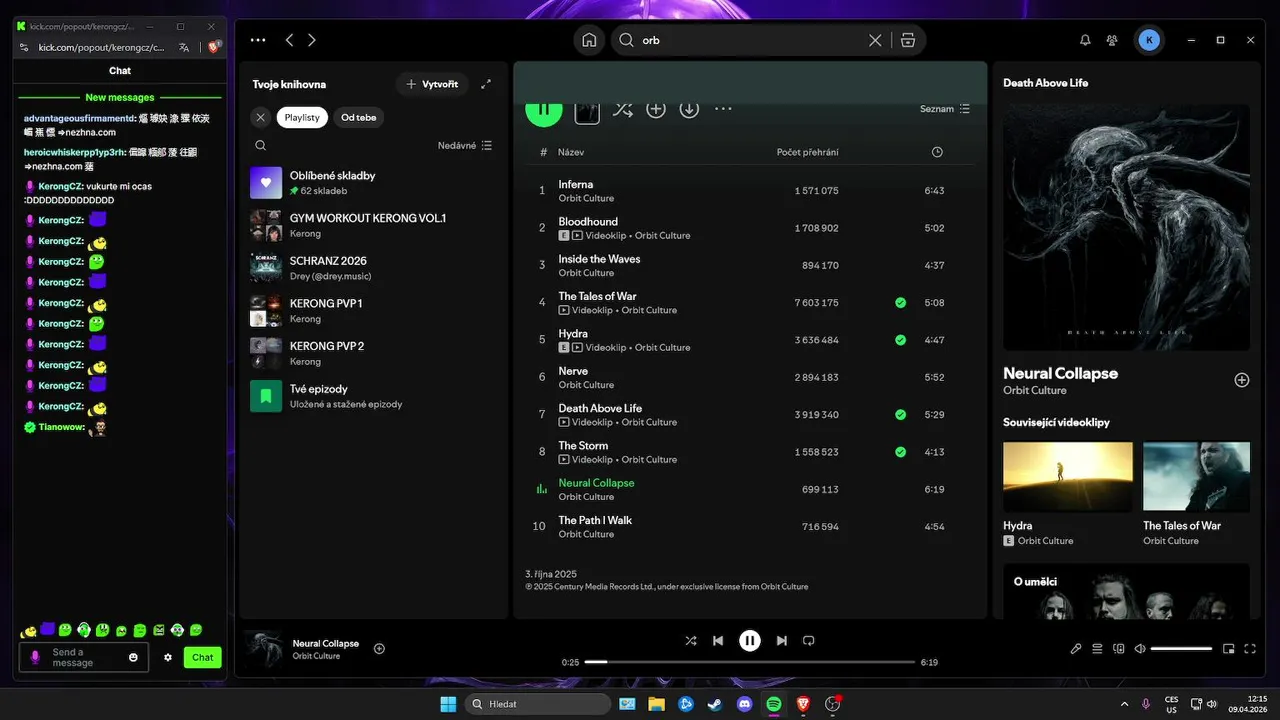The width and height of the screenshot is (1280, 720).
Task: Open the Seznam view dropdown
Action: [945, 109]
